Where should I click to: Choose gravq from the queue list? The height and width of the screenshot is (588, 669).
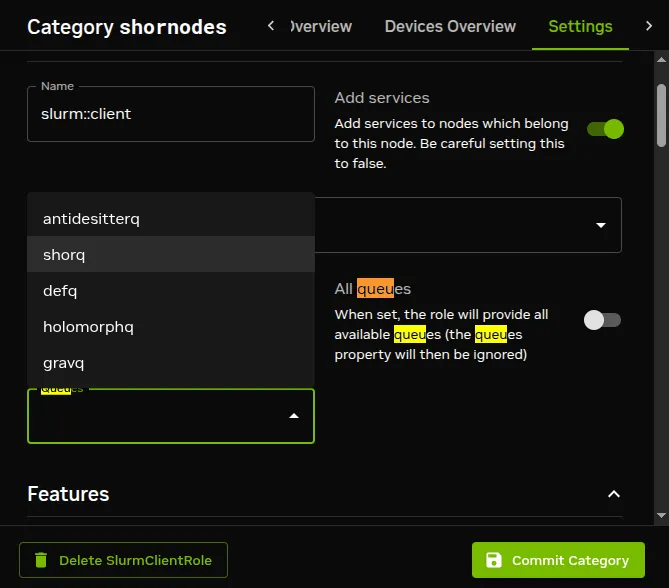[x=171, y=363]
